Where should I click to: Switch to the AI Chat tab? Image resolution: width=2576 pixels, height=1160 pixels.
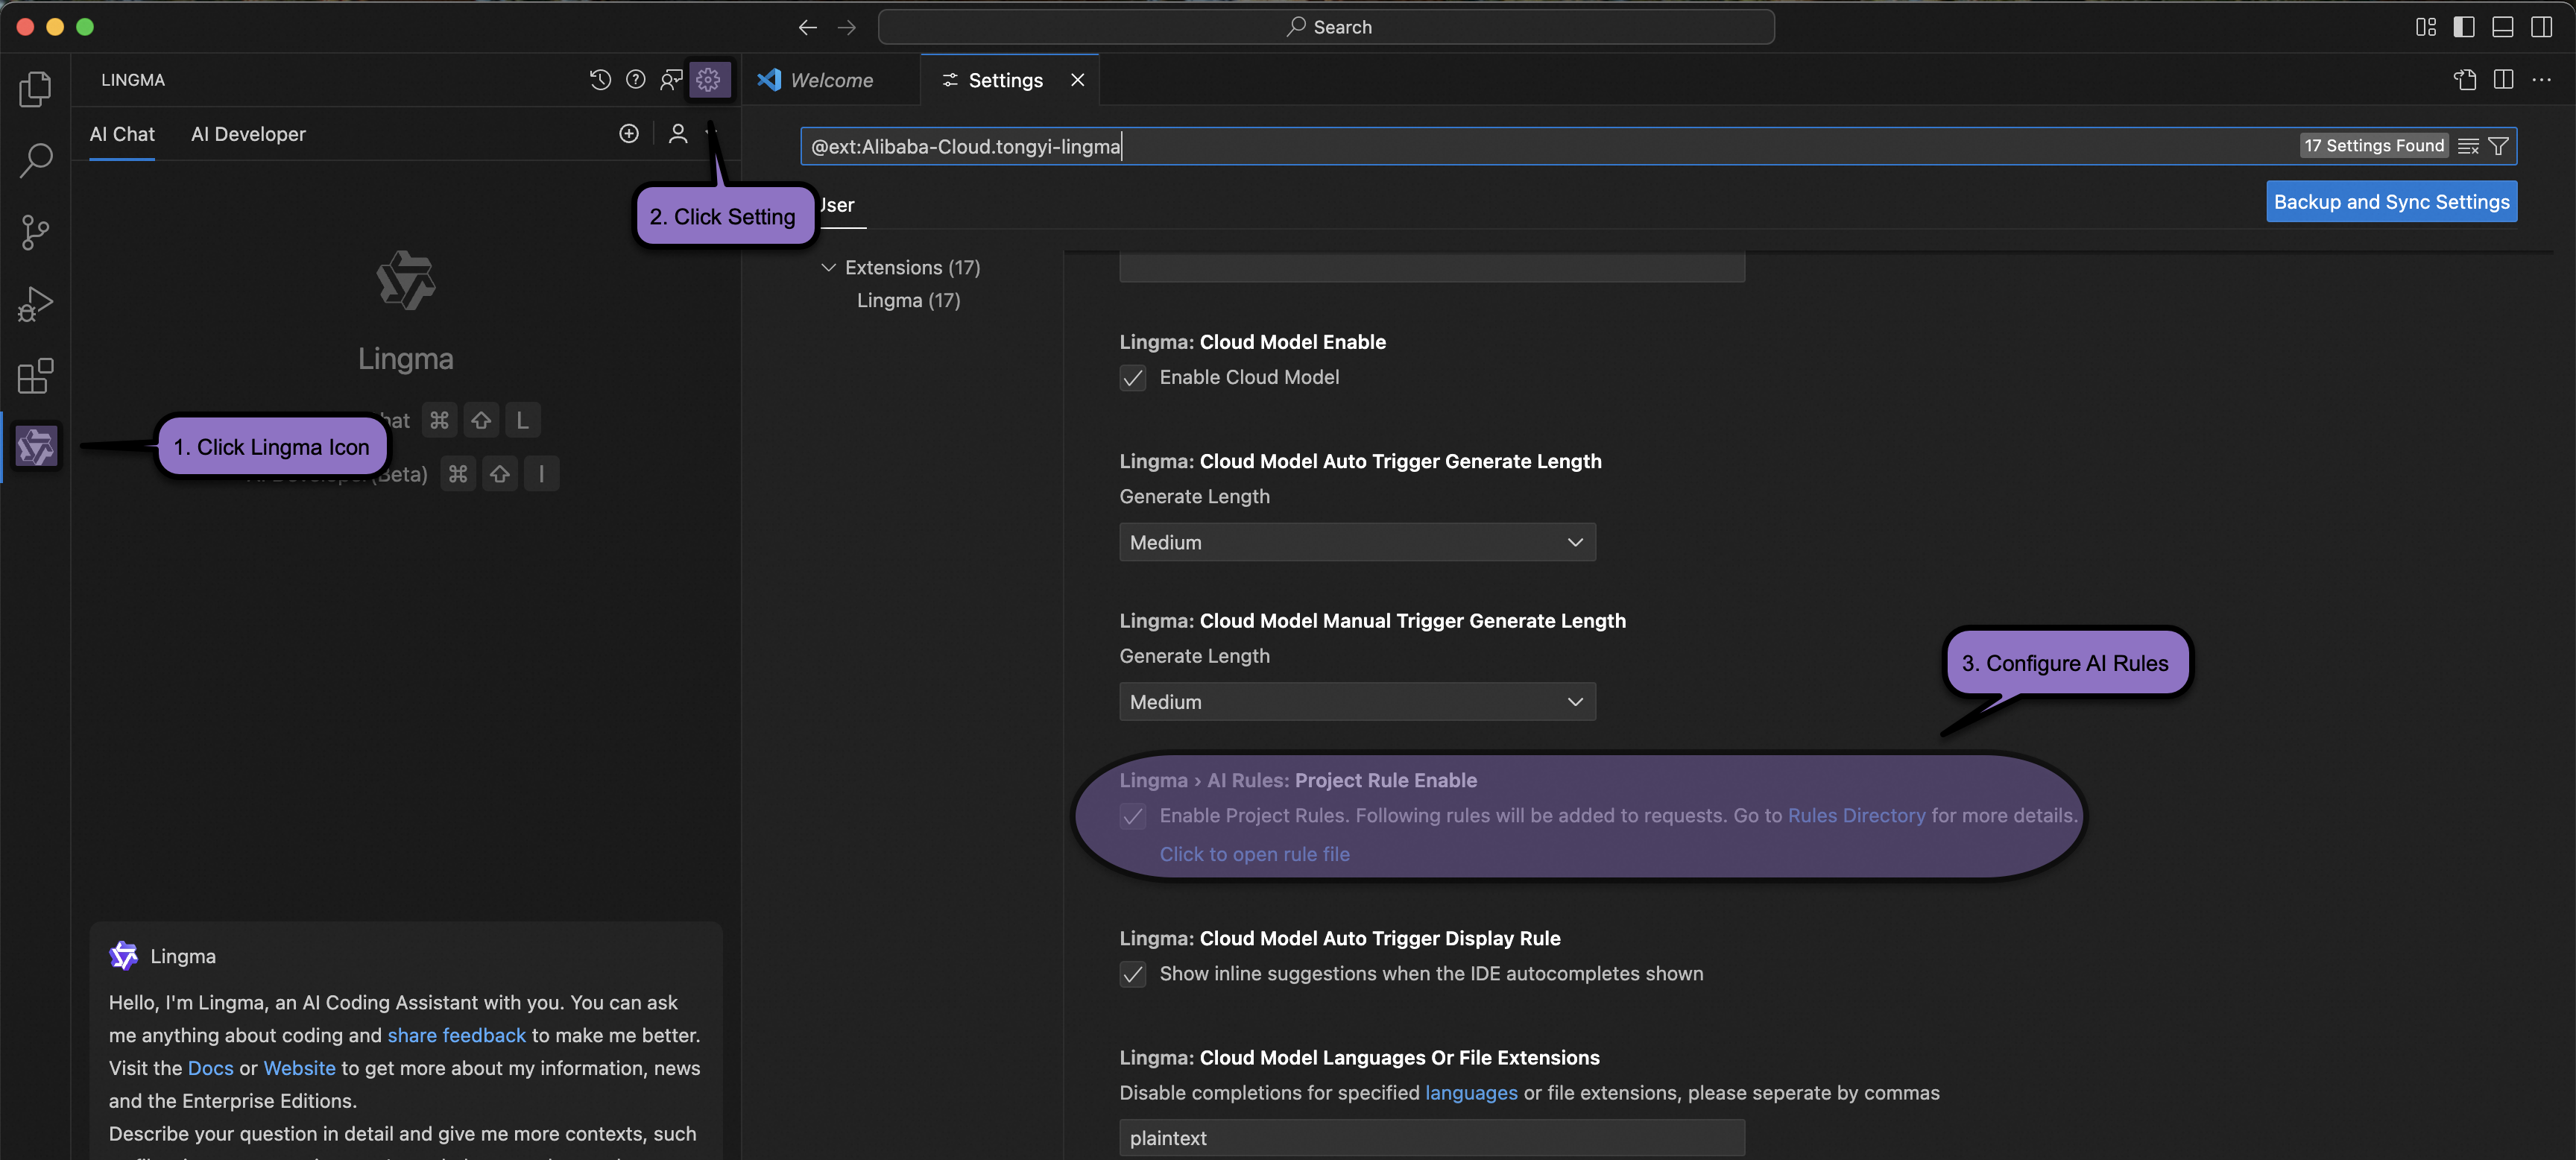[x=122, y=134]
